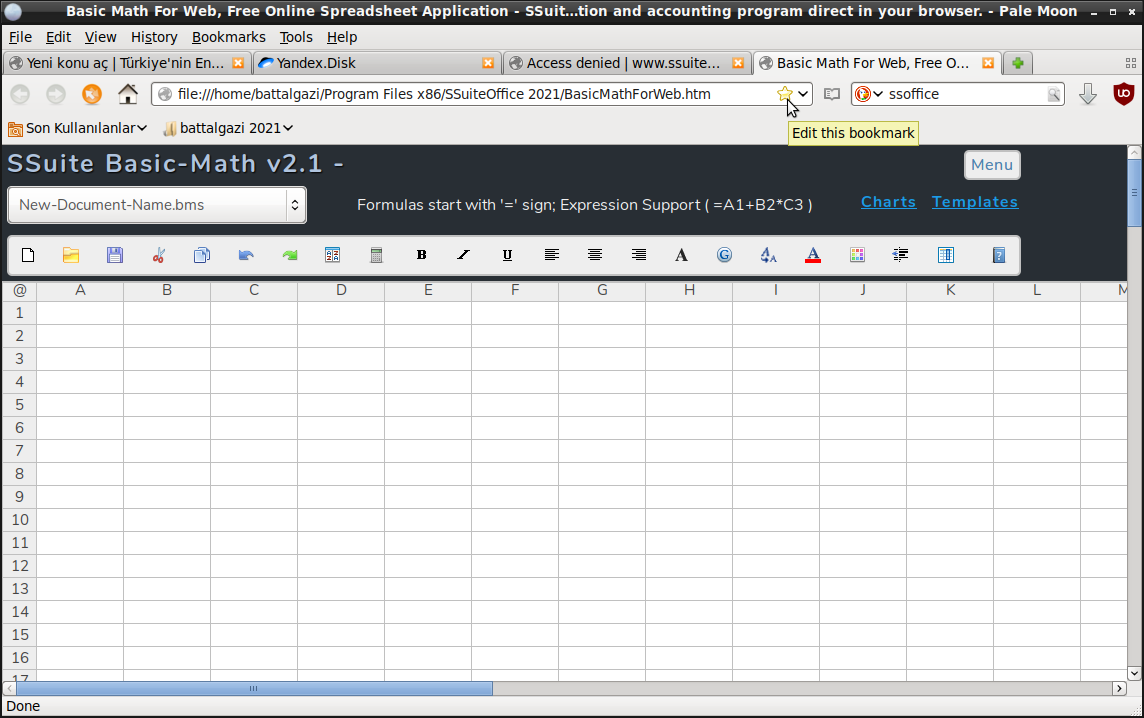The image size is (1144, 718).
Task: Change font size with the blue A icon
Action: [x=768, y=255]
